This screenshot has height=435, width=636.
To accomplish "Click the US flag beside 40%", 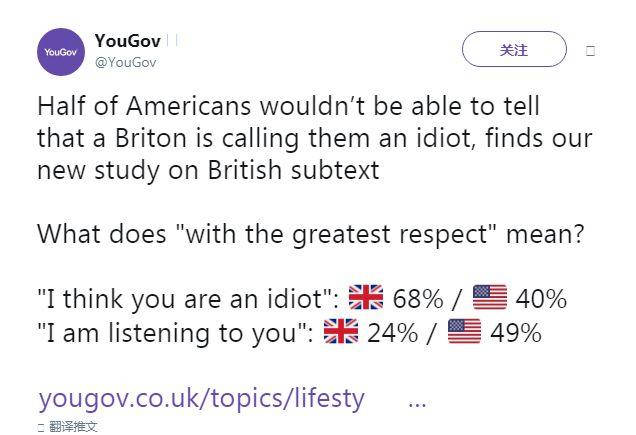I will coord(490,298).
